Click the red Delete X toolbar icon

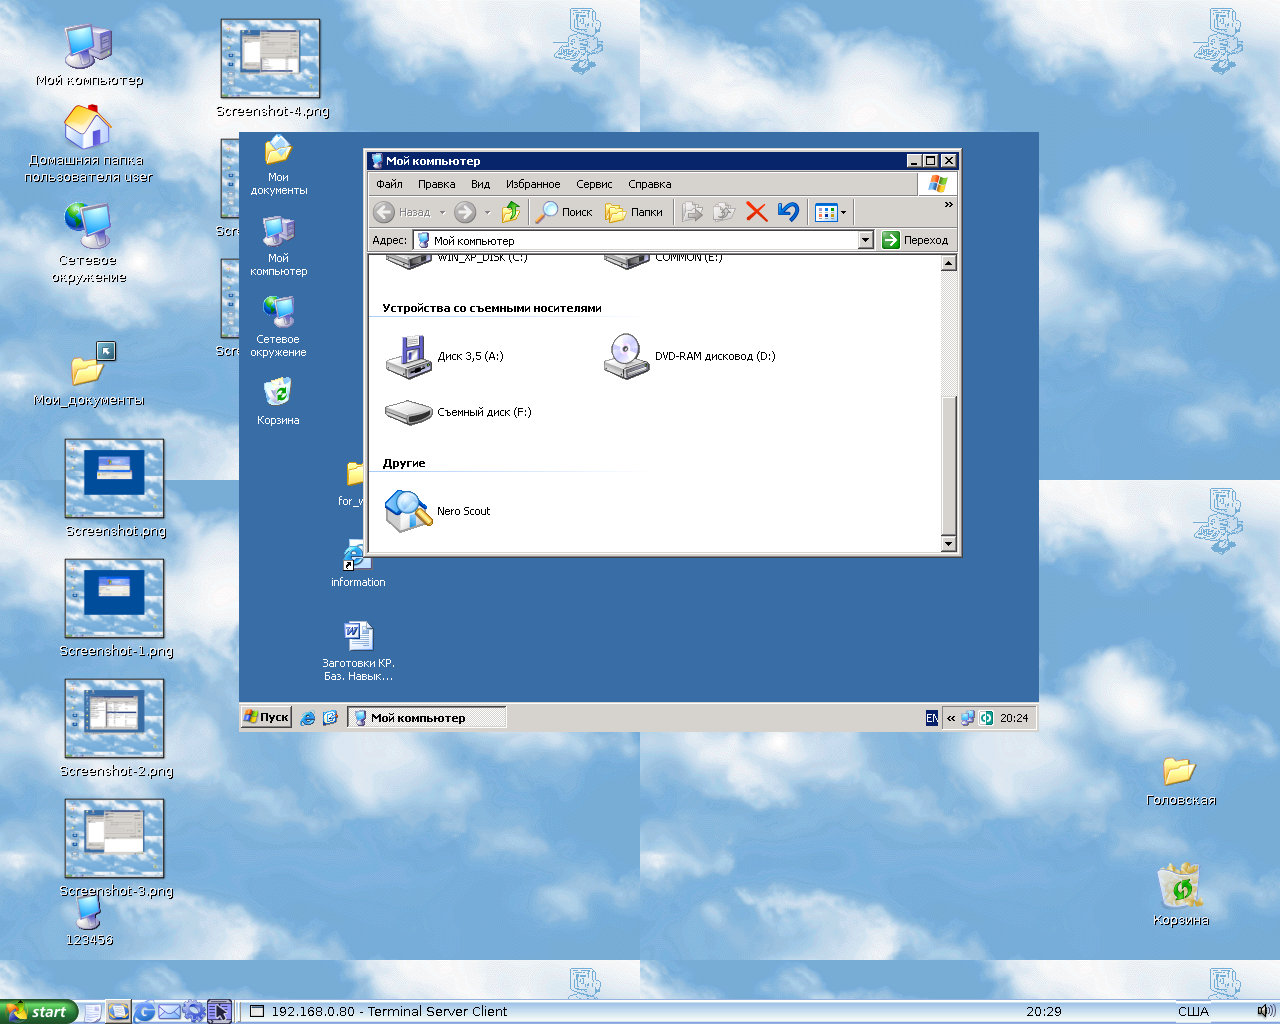pyautogui.click(x=756, y=212)
